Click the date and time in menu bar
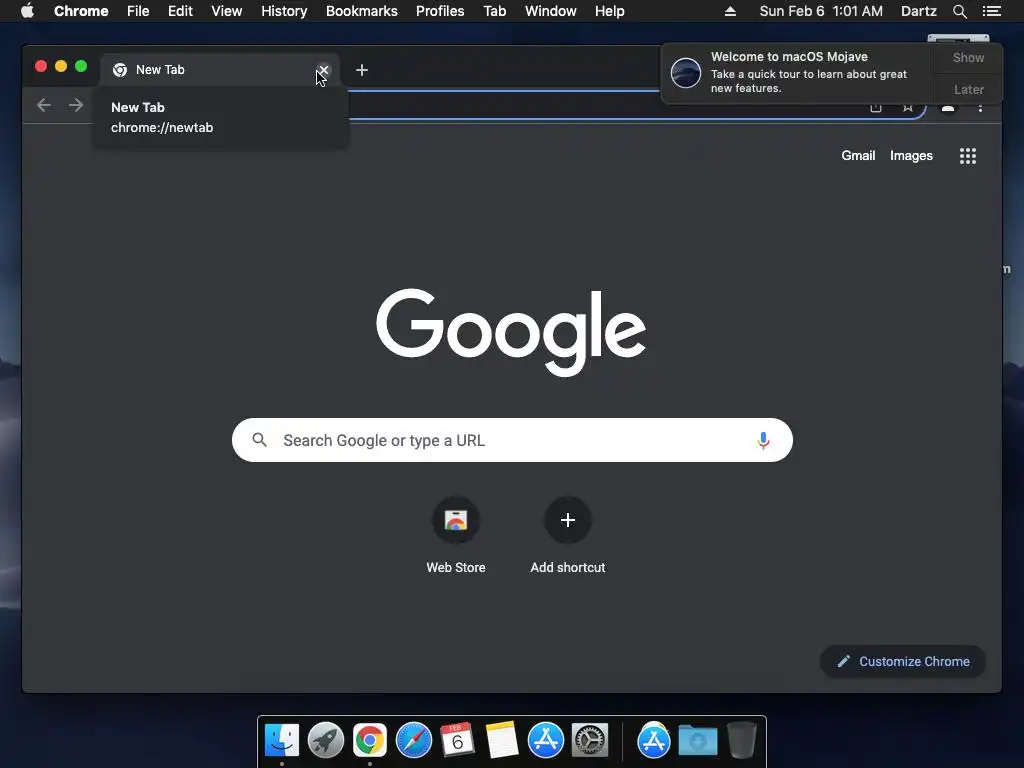This screenshot has height=768, width=1024. (x=821, y=11)
